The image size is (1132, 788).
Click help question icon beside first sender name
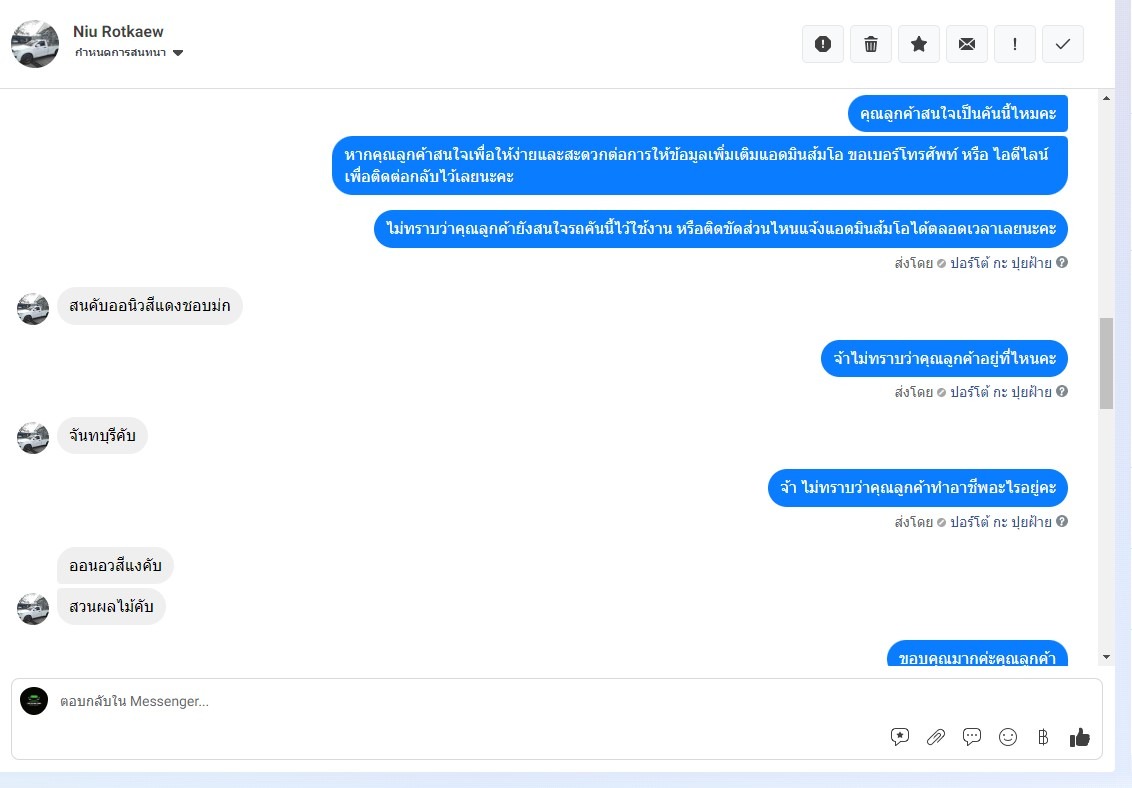(1062, 262)
